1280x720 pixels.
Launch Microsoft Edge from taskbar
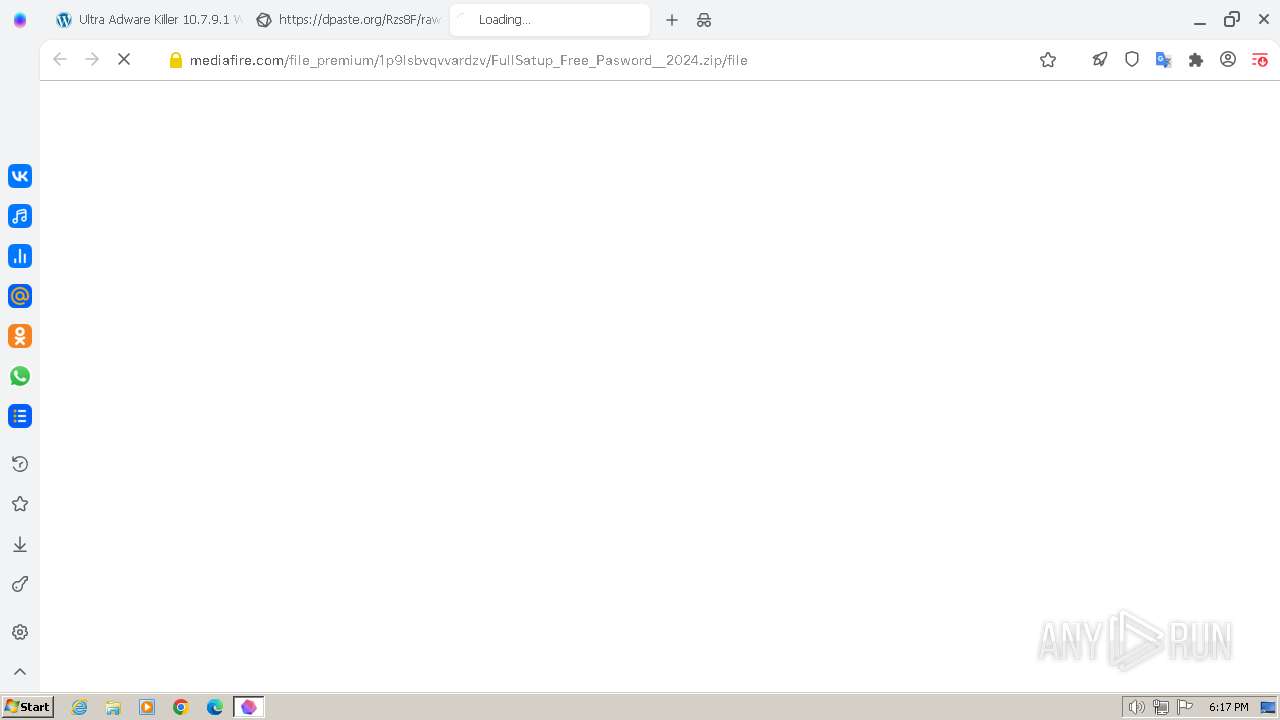pyautogui.click(x=215, y=707)
